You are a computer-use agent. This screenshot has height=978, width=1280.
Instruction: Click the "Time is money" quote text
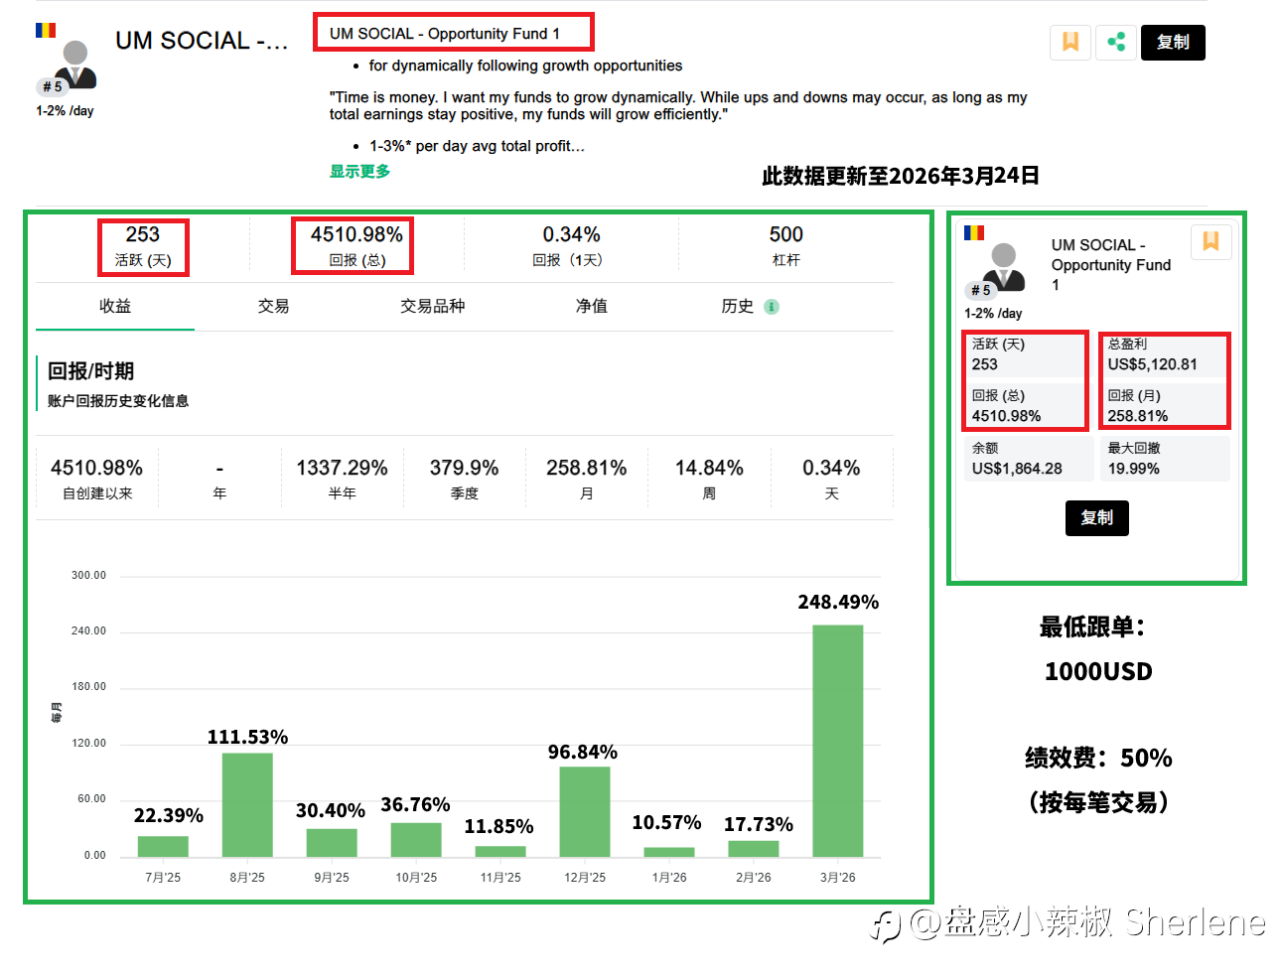pyautogui.click(x=678, y=106)
